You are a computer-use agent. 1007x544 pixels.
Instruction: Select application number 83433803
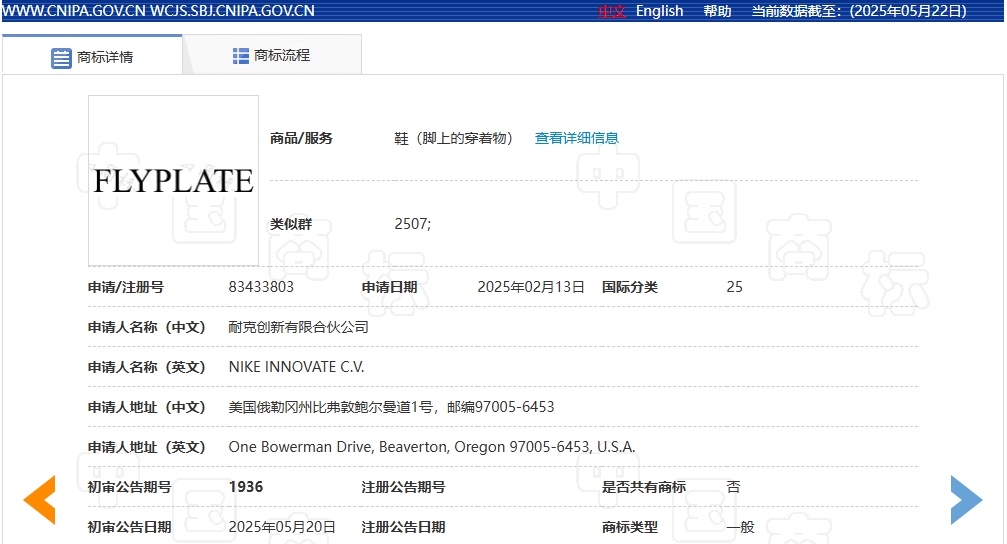261,287
